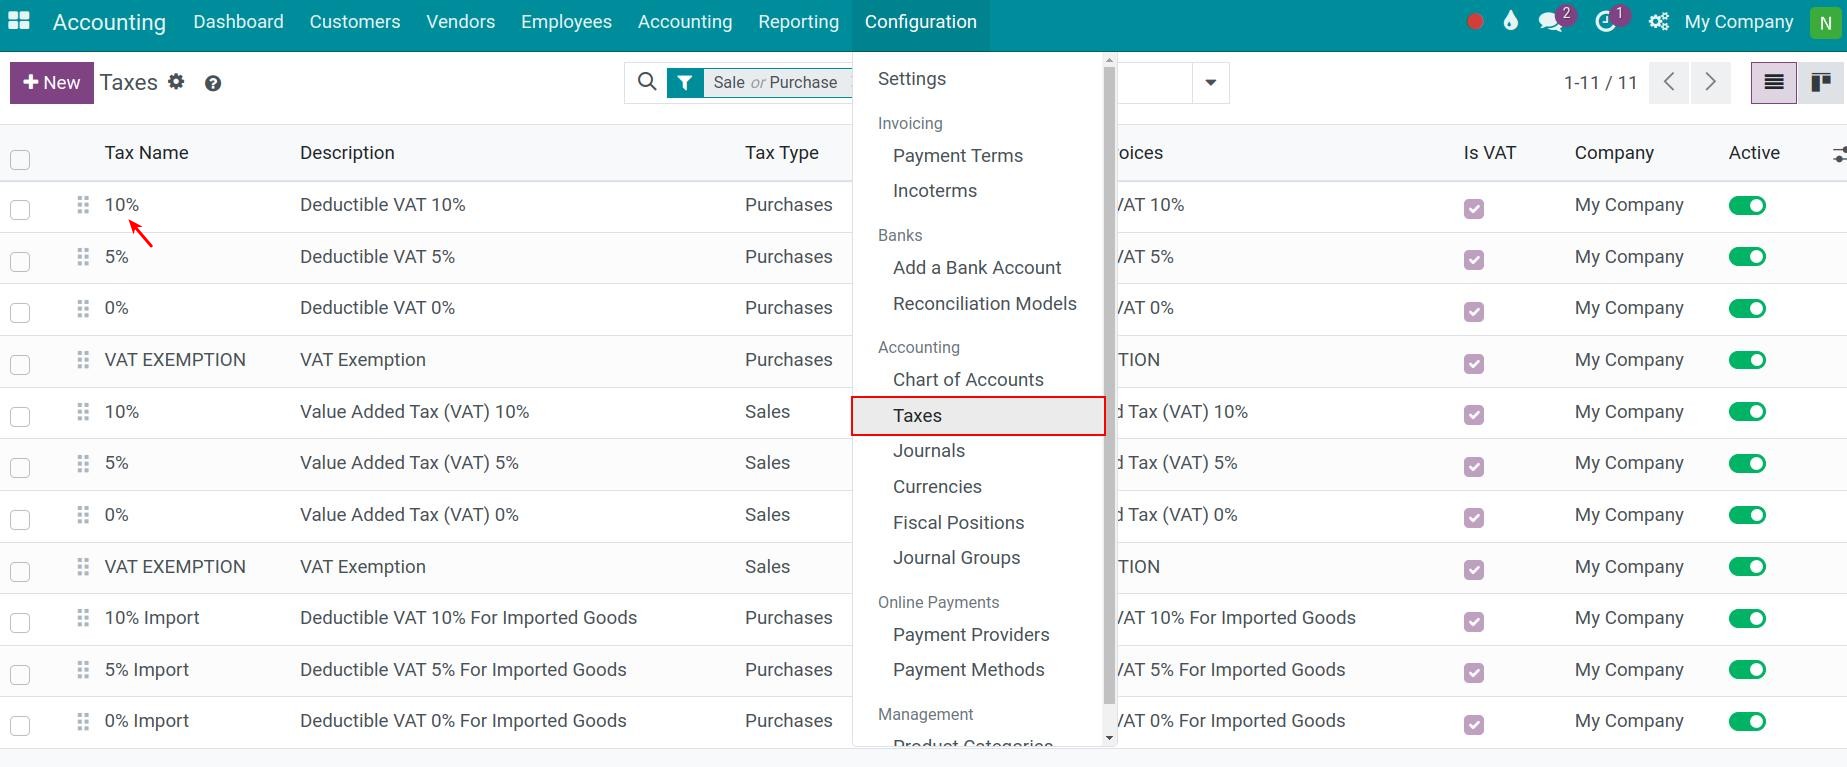This screenshot has width=1847, height=767.
Task: Click the gear icon beside Taxes title
Action: coord(176,82)
